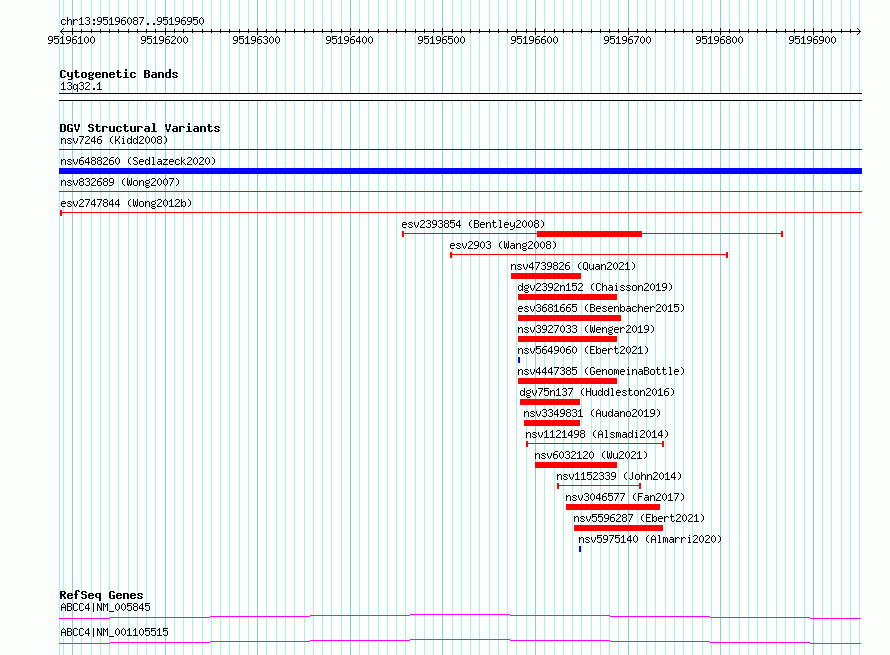
Task: Click the 95196900 ruler tick label
Action: click(x=812, y=40)
